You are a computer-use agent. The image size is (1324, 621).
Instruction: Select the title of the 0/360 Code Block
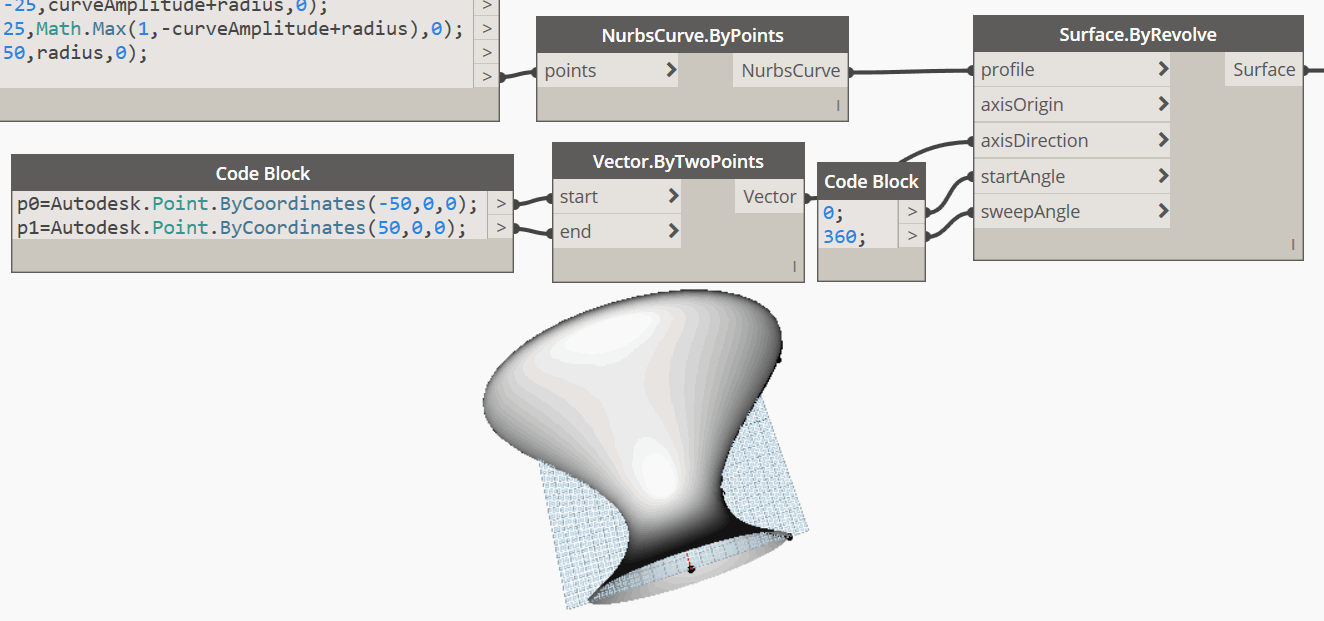(871, 181)
